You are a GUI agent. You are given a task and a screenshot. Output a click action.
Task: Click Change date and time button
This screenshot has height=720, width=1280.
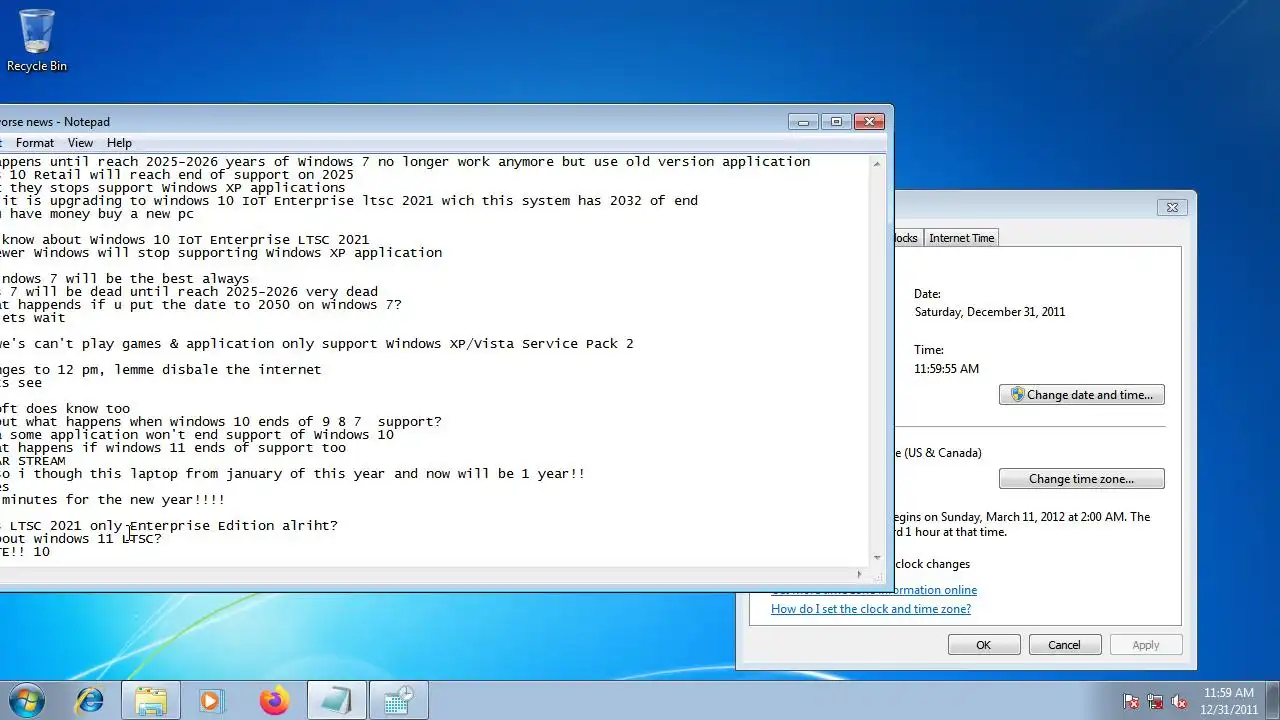coord(1081,395)
